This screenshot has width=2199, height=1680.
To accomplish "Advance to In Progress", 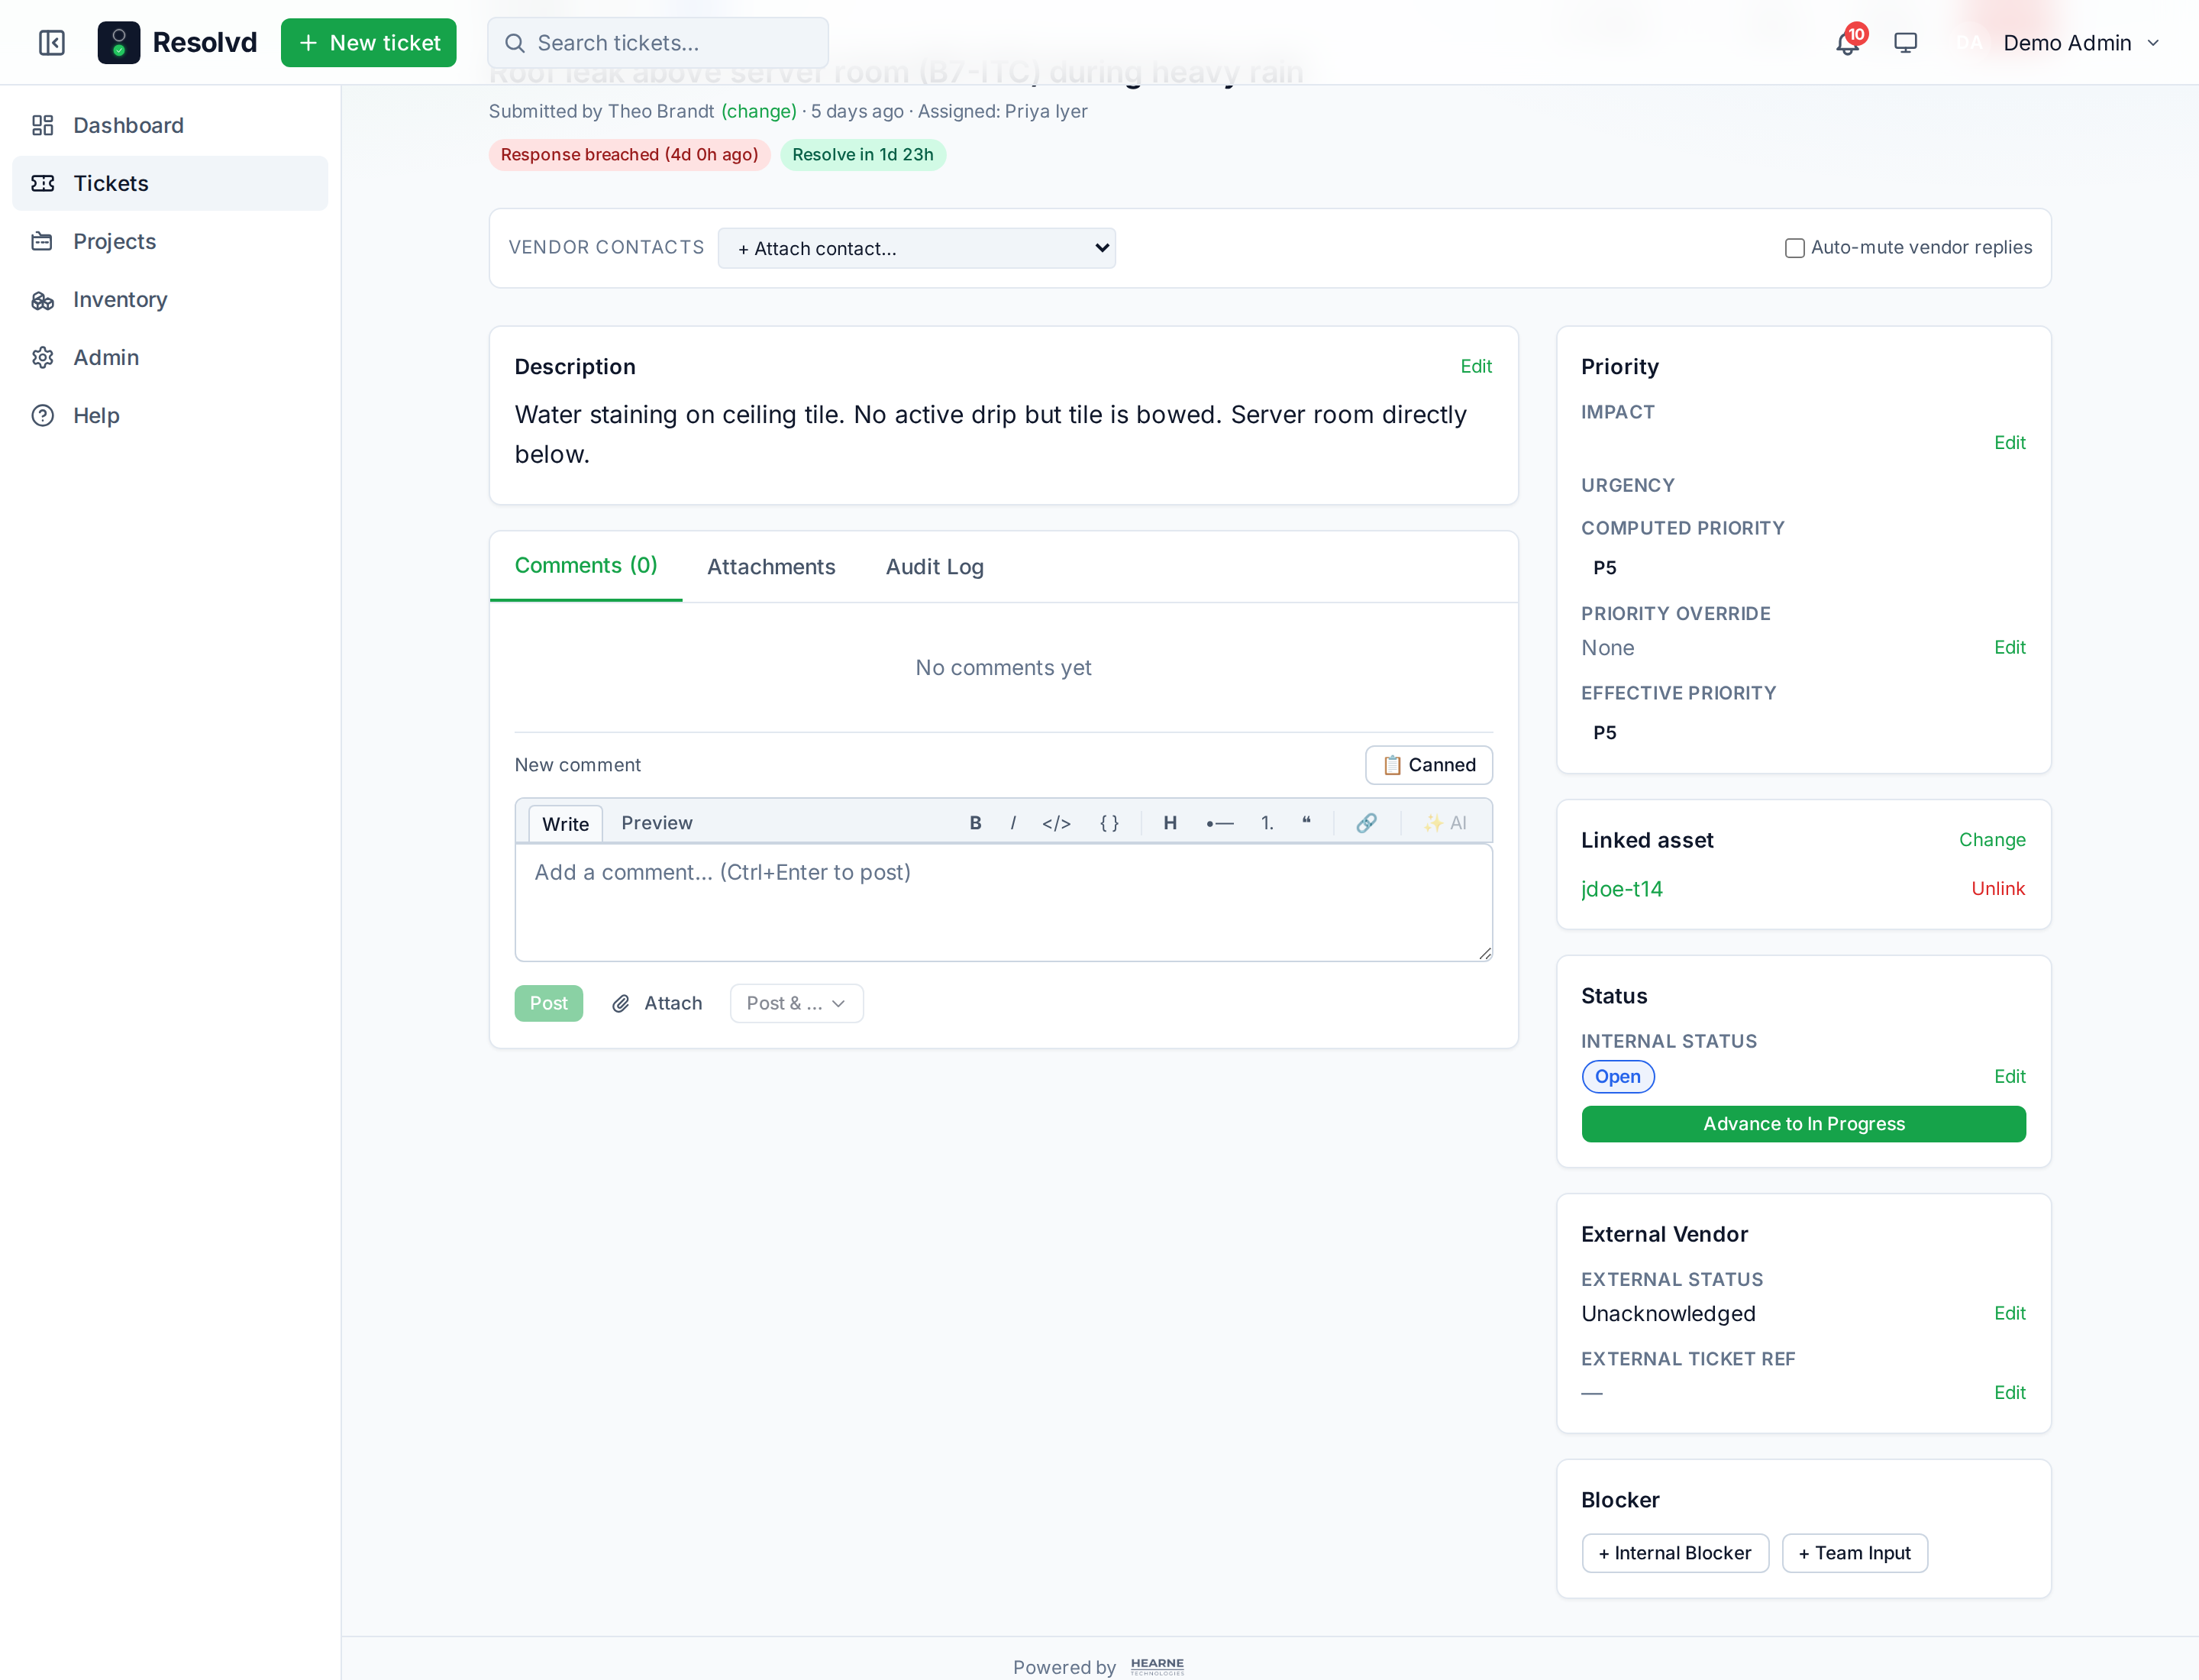I will (1803, 1124).
